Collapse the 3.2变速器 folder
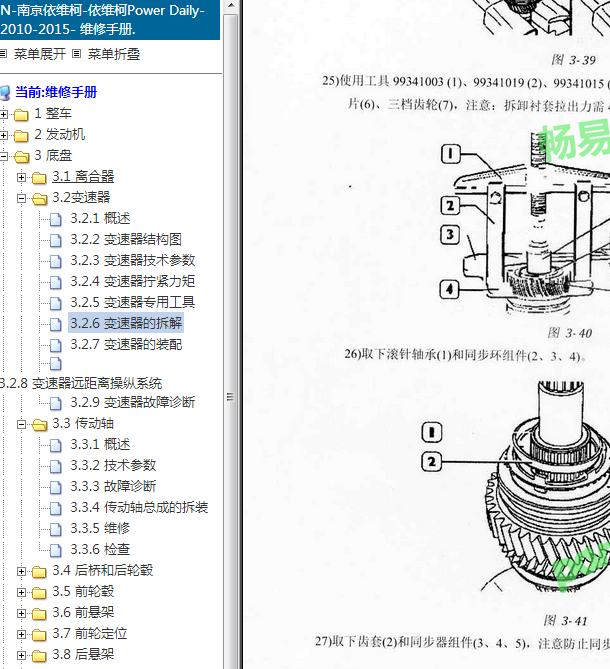The height and width of the screenshot is (669, 610). (21, 198)
